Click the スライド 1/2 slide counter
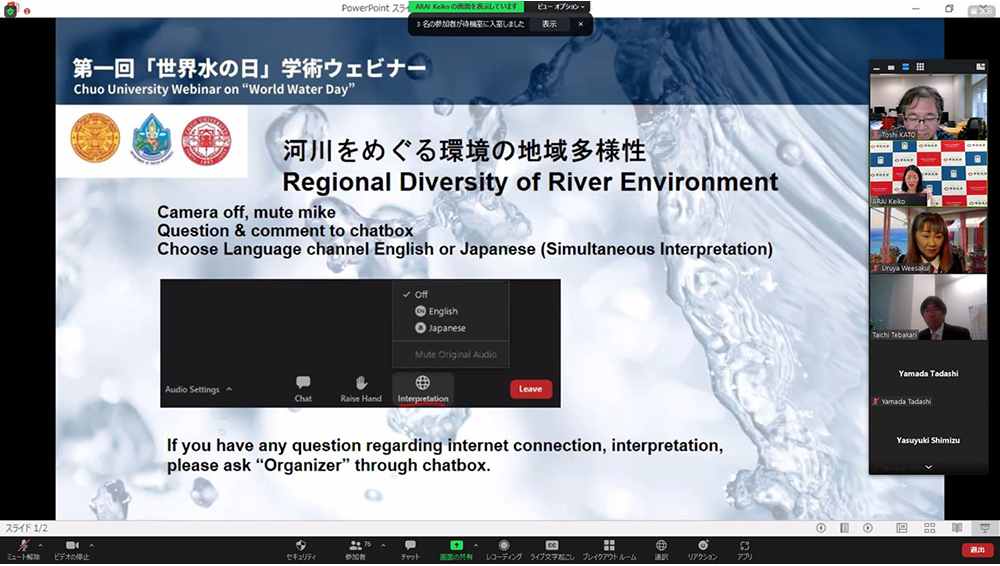 [26, 528]
